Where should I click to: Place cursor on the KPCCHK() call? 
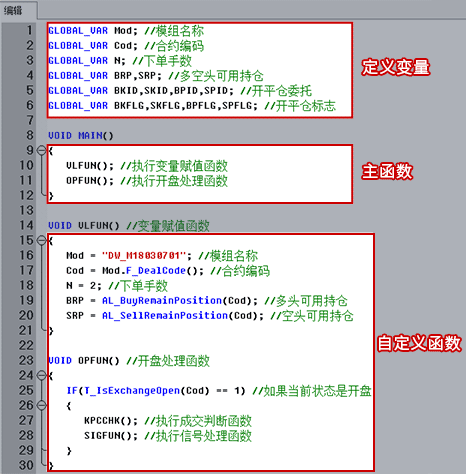click(x=111, y=421)
